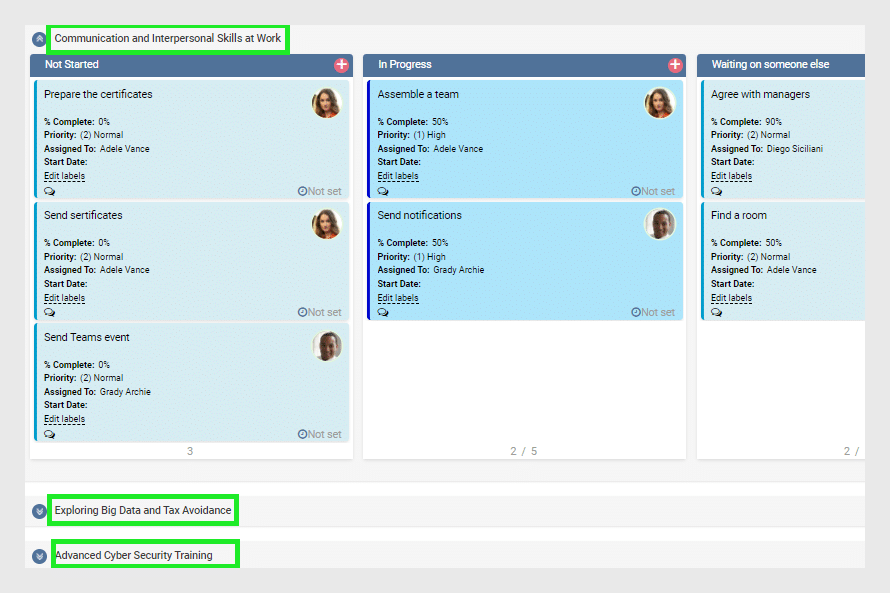Open comments on Send sertificates card

[49, 313]
